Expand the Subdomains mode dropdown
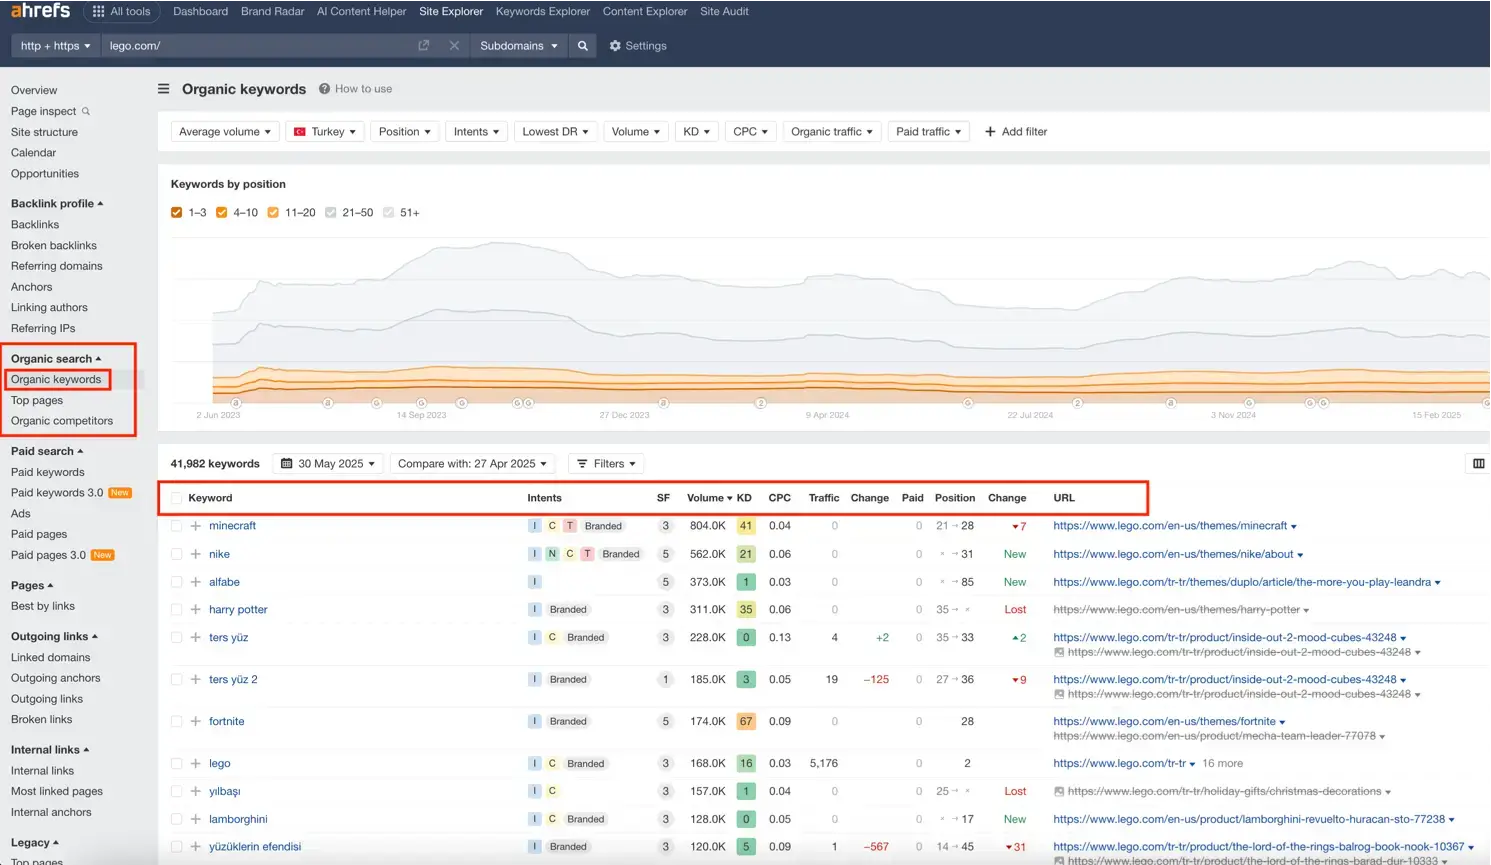 518,46
